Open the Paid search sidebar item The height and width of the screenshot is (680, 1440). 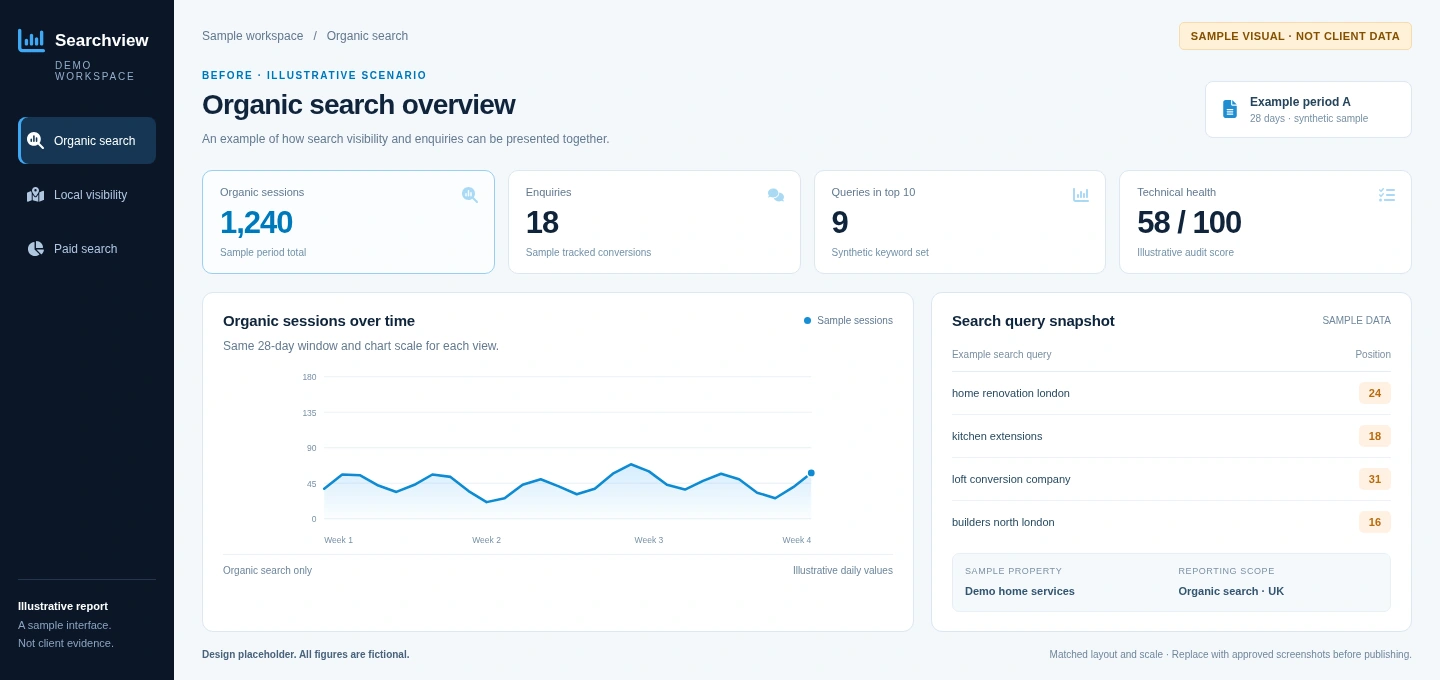point(87,249)
